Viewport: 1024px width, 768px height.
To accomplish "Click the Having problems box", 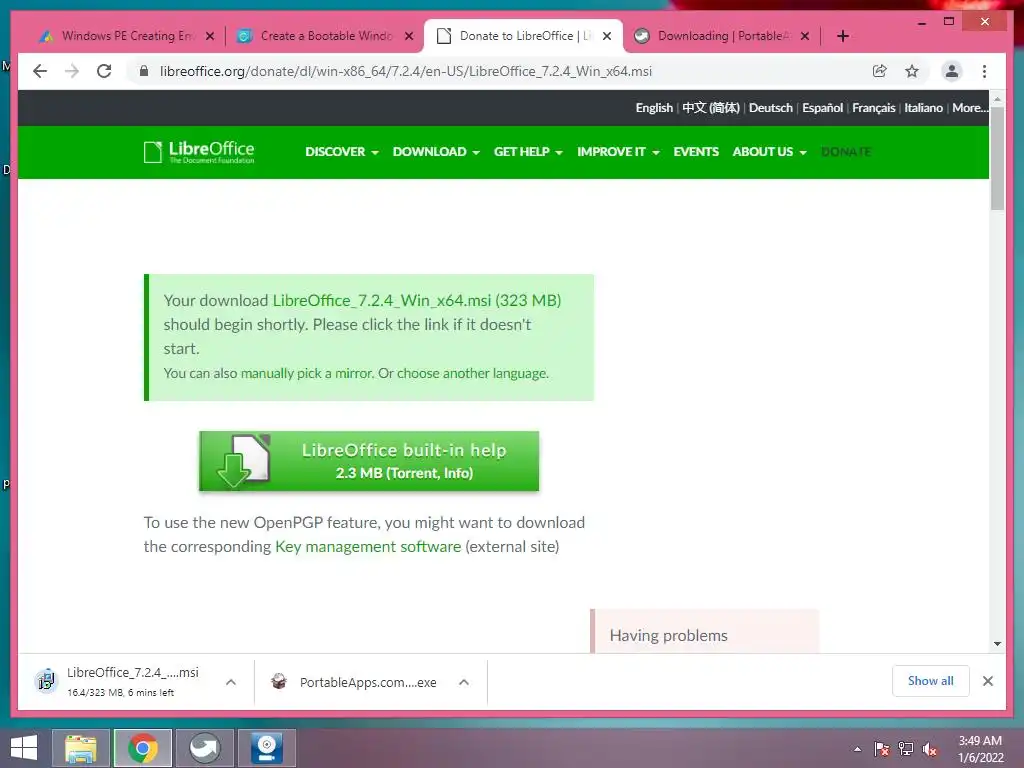I will (x=704, y=631).
